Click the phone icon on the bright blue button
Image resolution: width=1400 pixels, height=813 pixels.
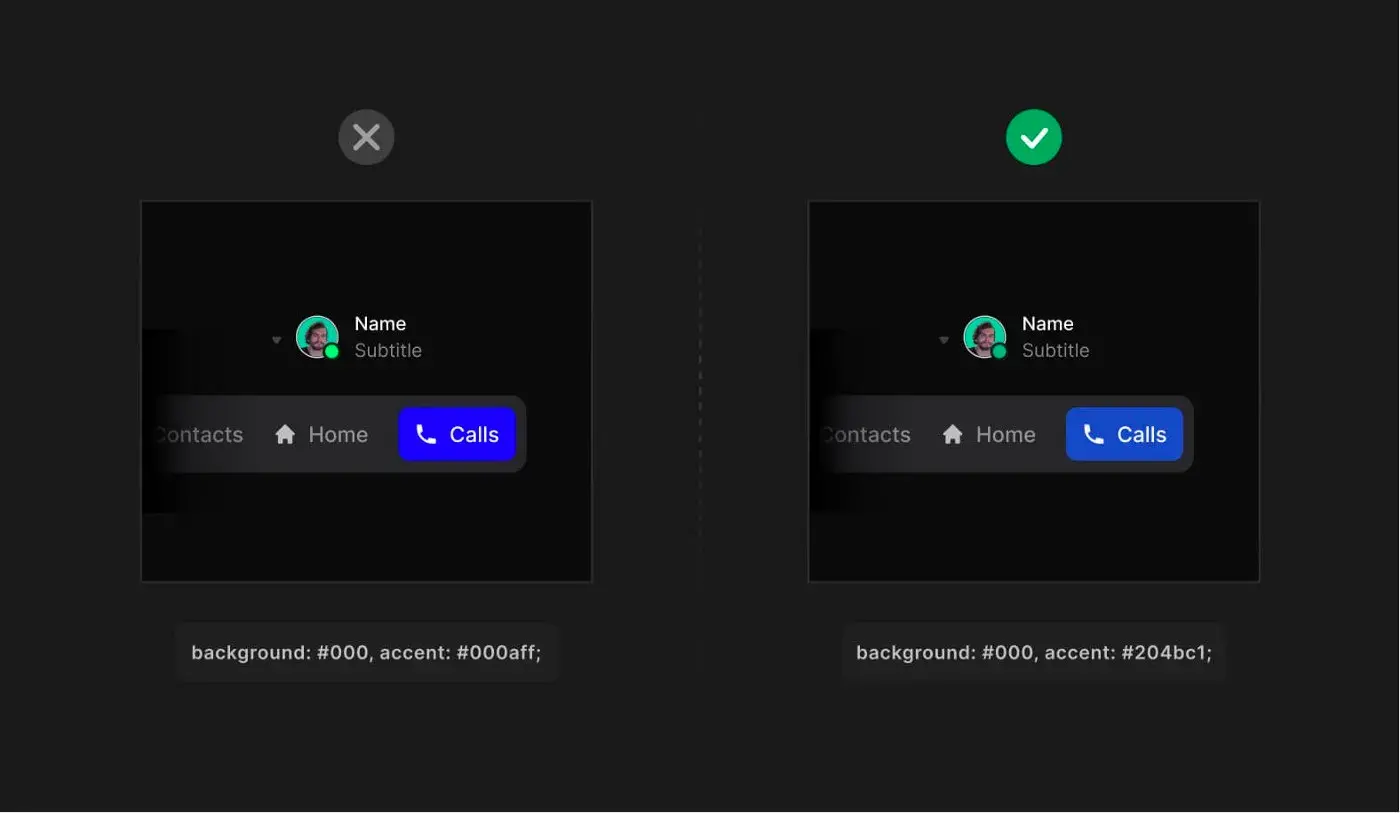pos(426,434)
